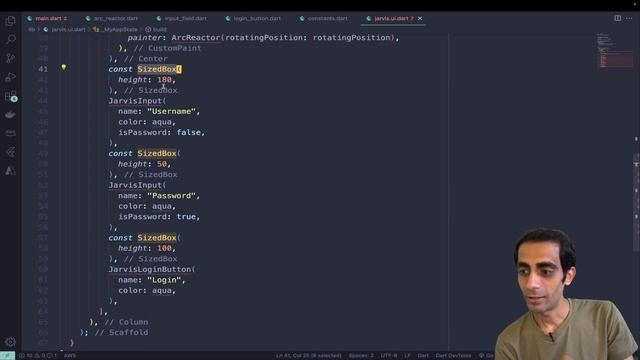Click the lib folder in the breadcrumb
640x360 pixels.
[x=31, y=29]
